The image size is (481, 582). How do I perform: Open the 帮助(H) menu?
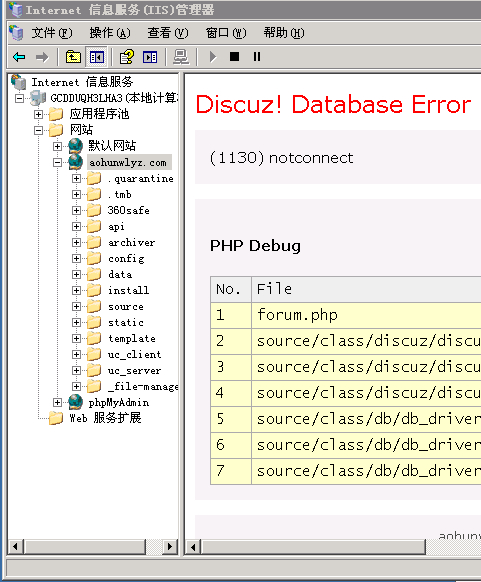pyautogui.click(x=284, y=33)
